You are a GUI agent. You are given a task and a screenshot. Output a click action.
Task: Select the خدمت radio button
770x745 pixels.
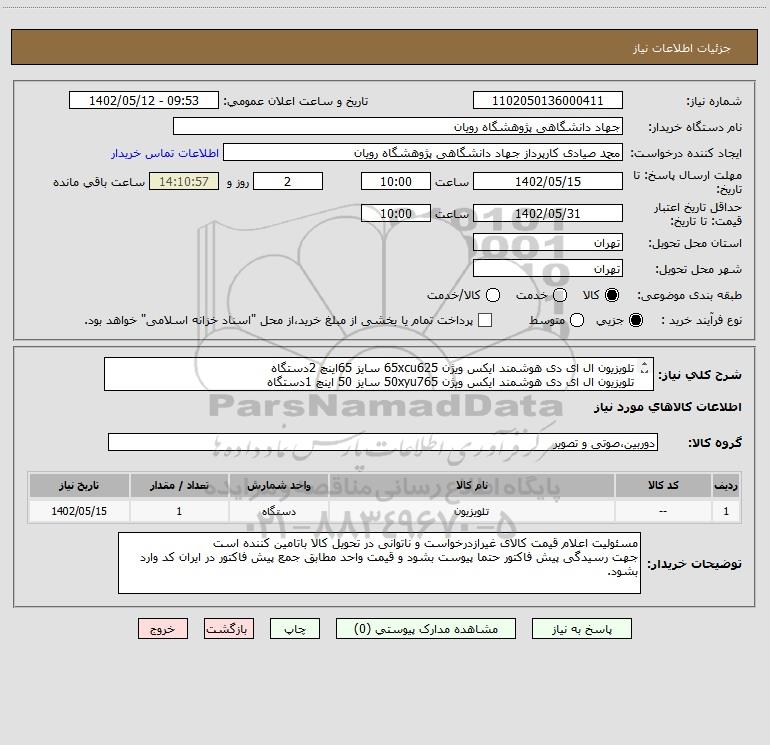560,295
